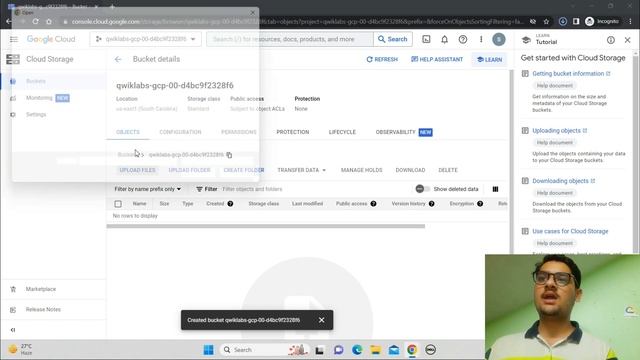640x360 pixels.
Task: Sort by Last modified column header
Action: tap(307, 204)
